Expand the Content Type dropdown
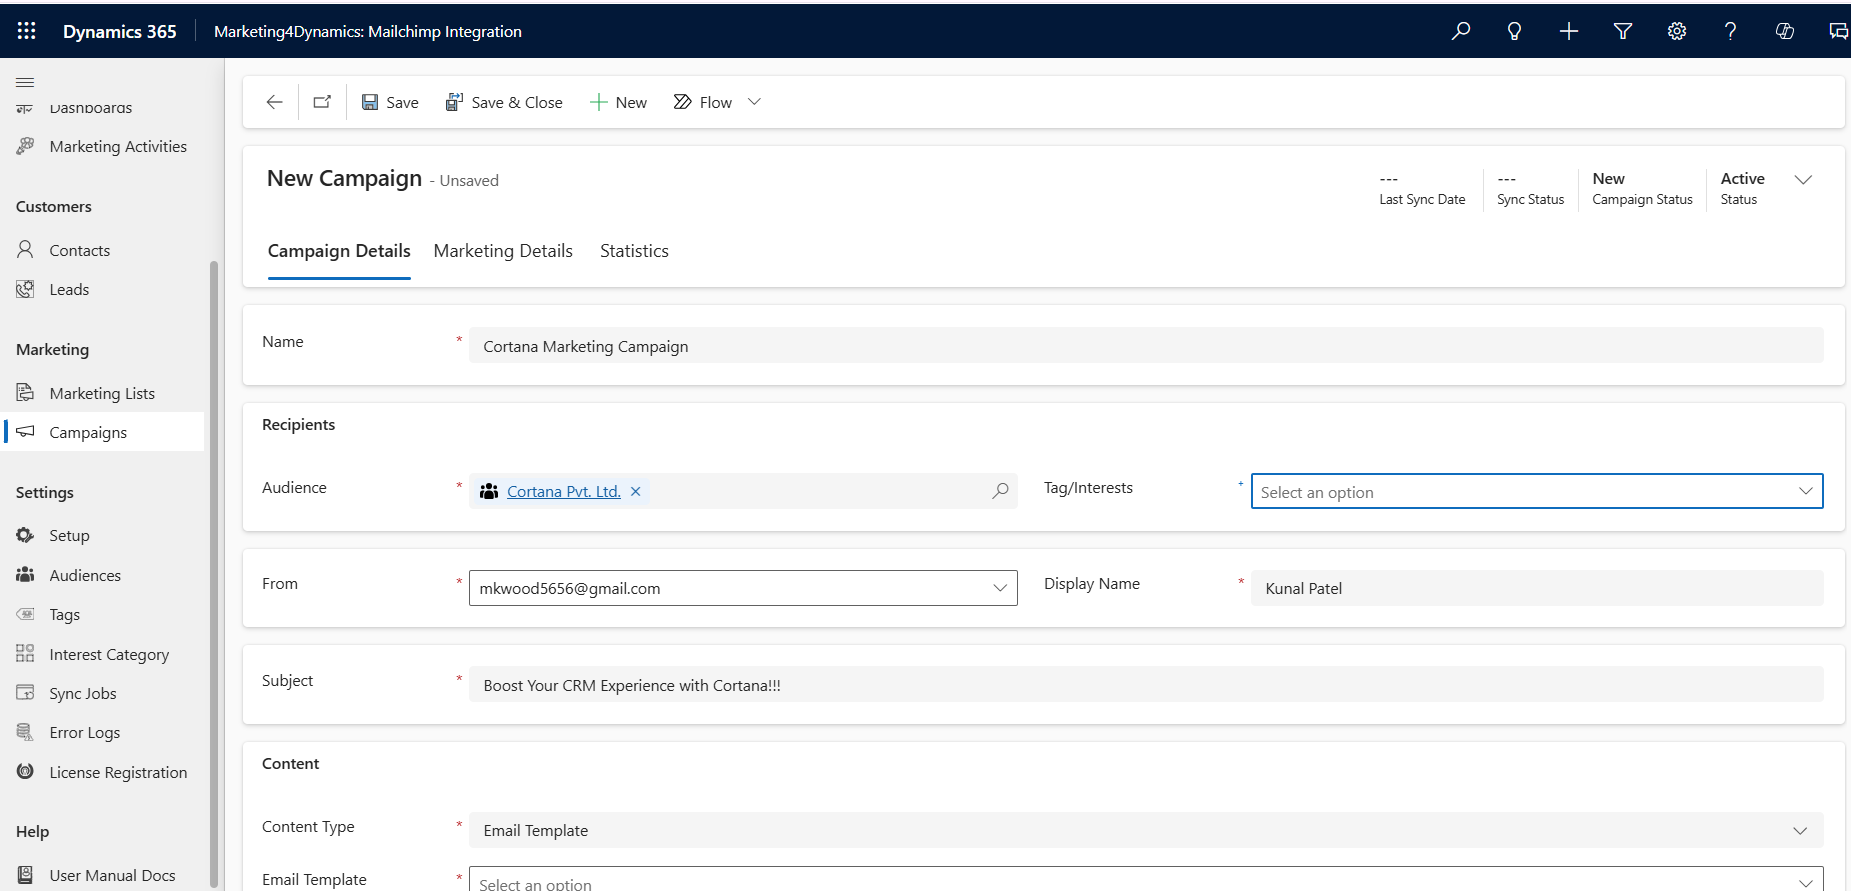Viewport: 1851px width, 891px height. 1800,830
